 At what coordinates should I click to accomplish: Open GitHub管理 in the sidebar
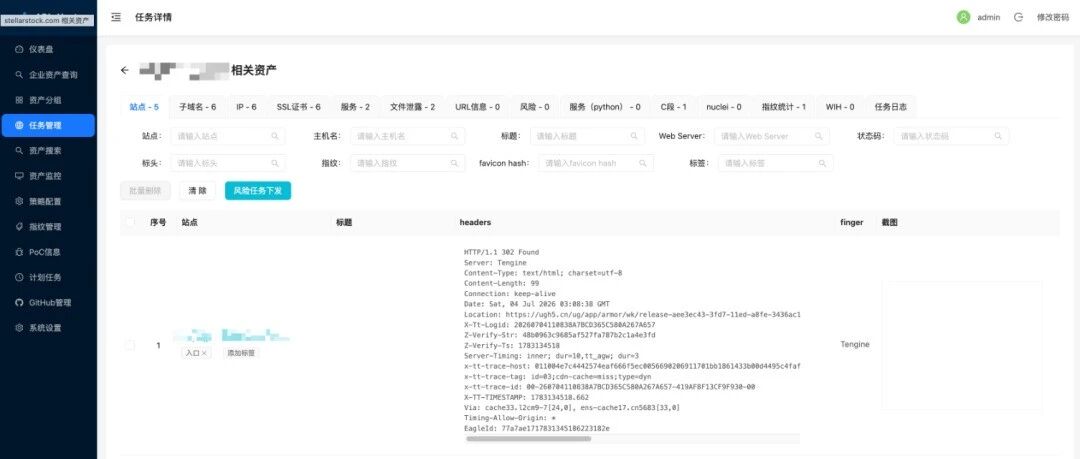point(48,303)
